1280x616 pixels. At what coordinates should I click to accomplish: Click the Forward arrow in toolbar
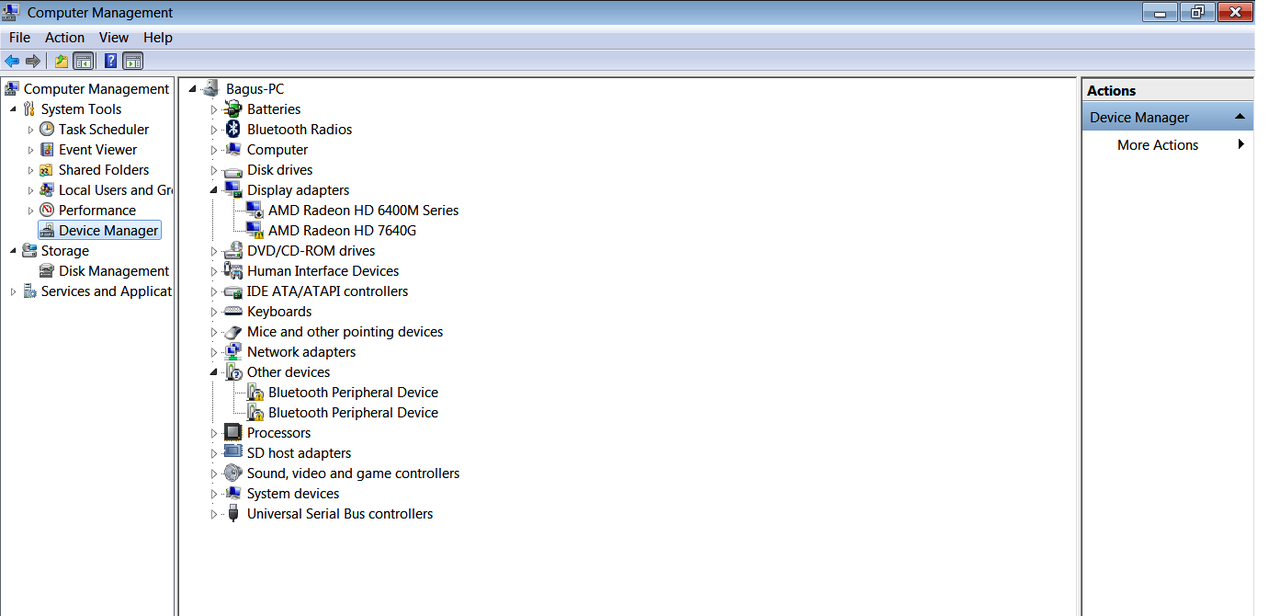(33, 61)
